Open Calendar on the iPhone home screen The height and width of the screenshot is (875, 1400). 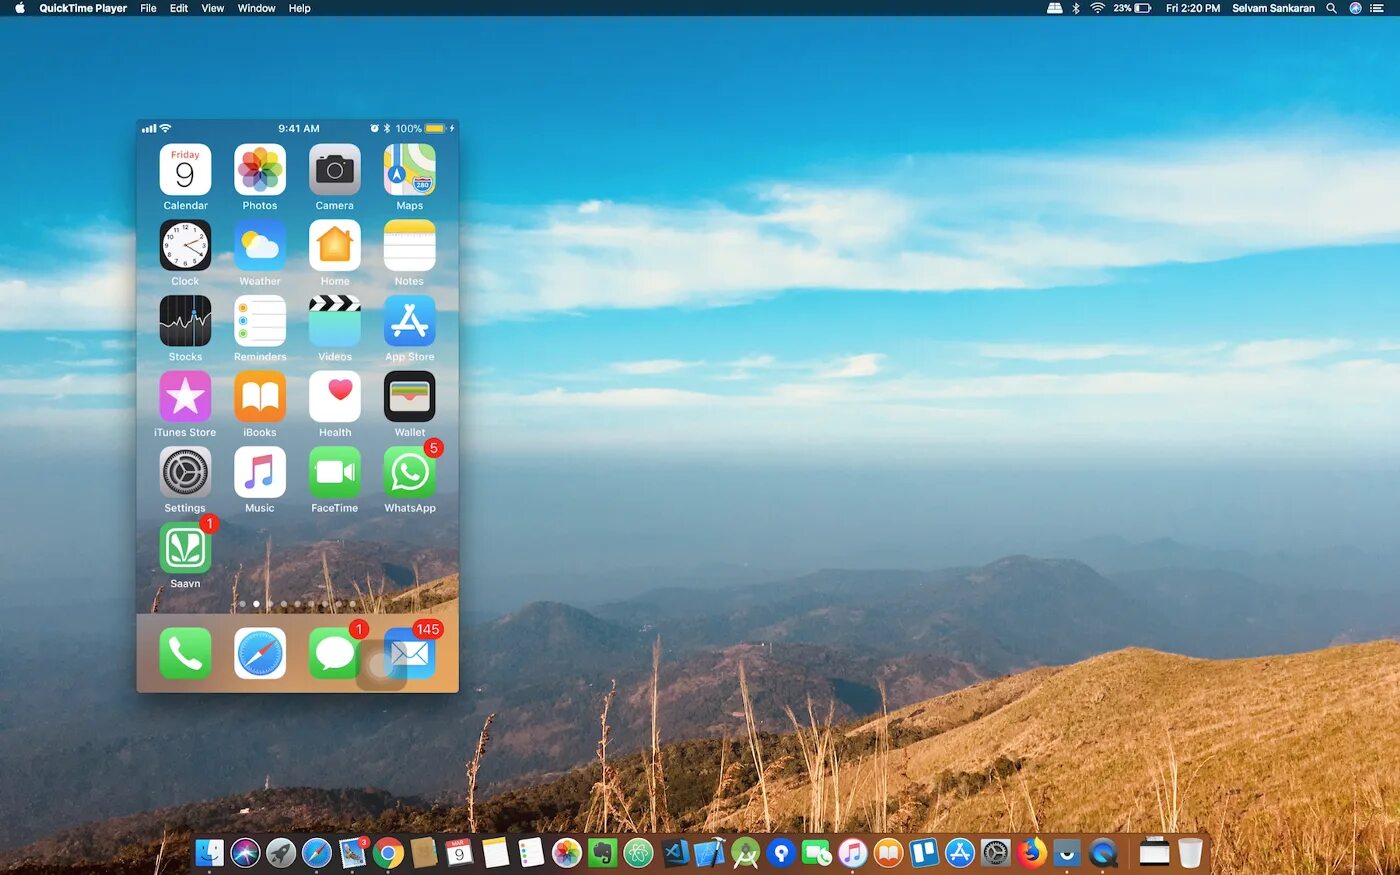click(185, 170)
